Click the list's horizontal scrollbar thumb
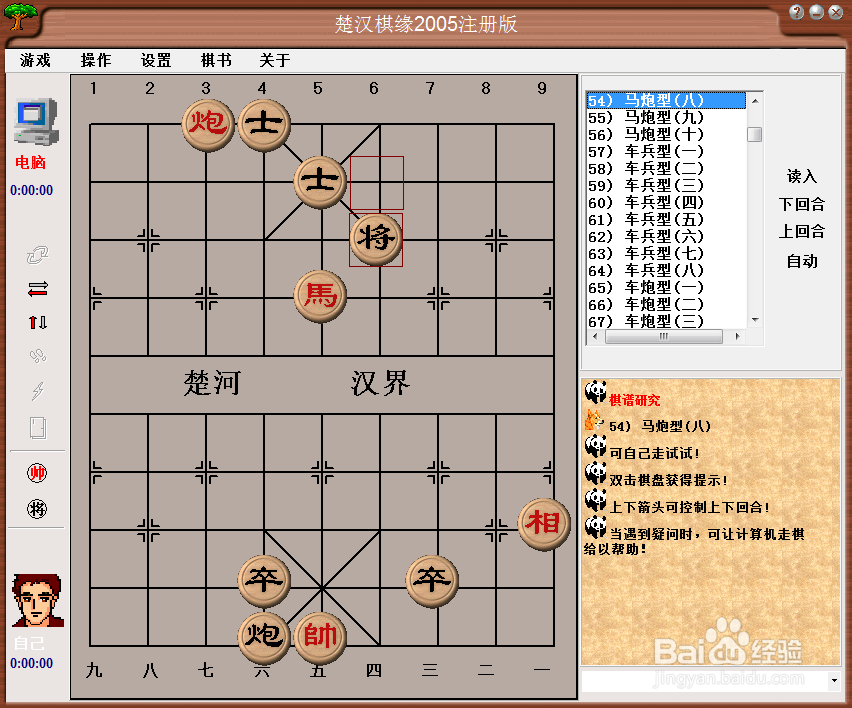 click(x=663, y=336)
